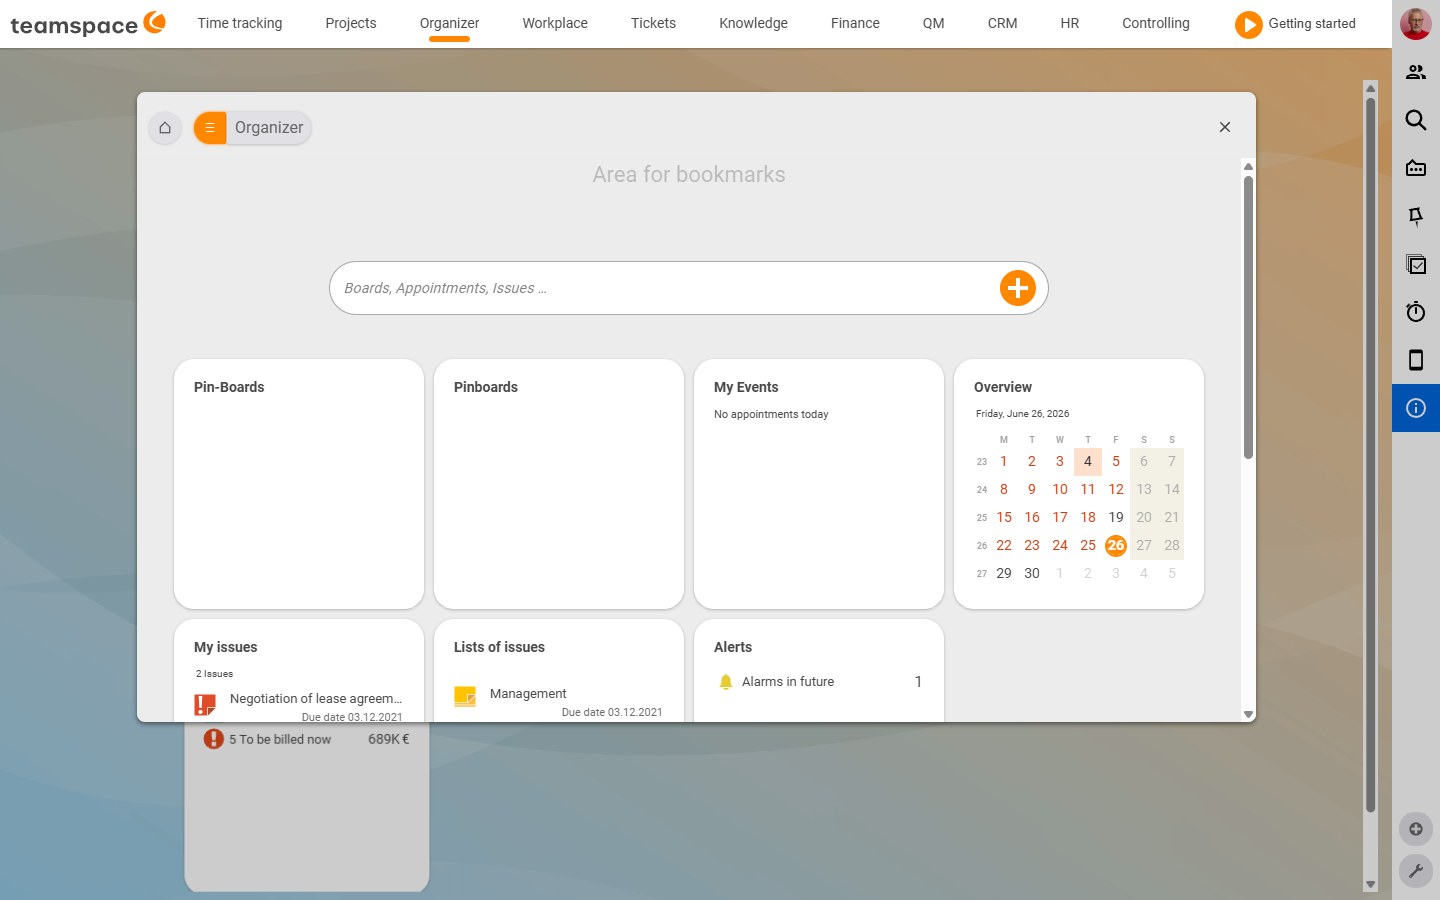
Task: Open the task checklist icon in sidebar
Action: tap(1416, 264)
